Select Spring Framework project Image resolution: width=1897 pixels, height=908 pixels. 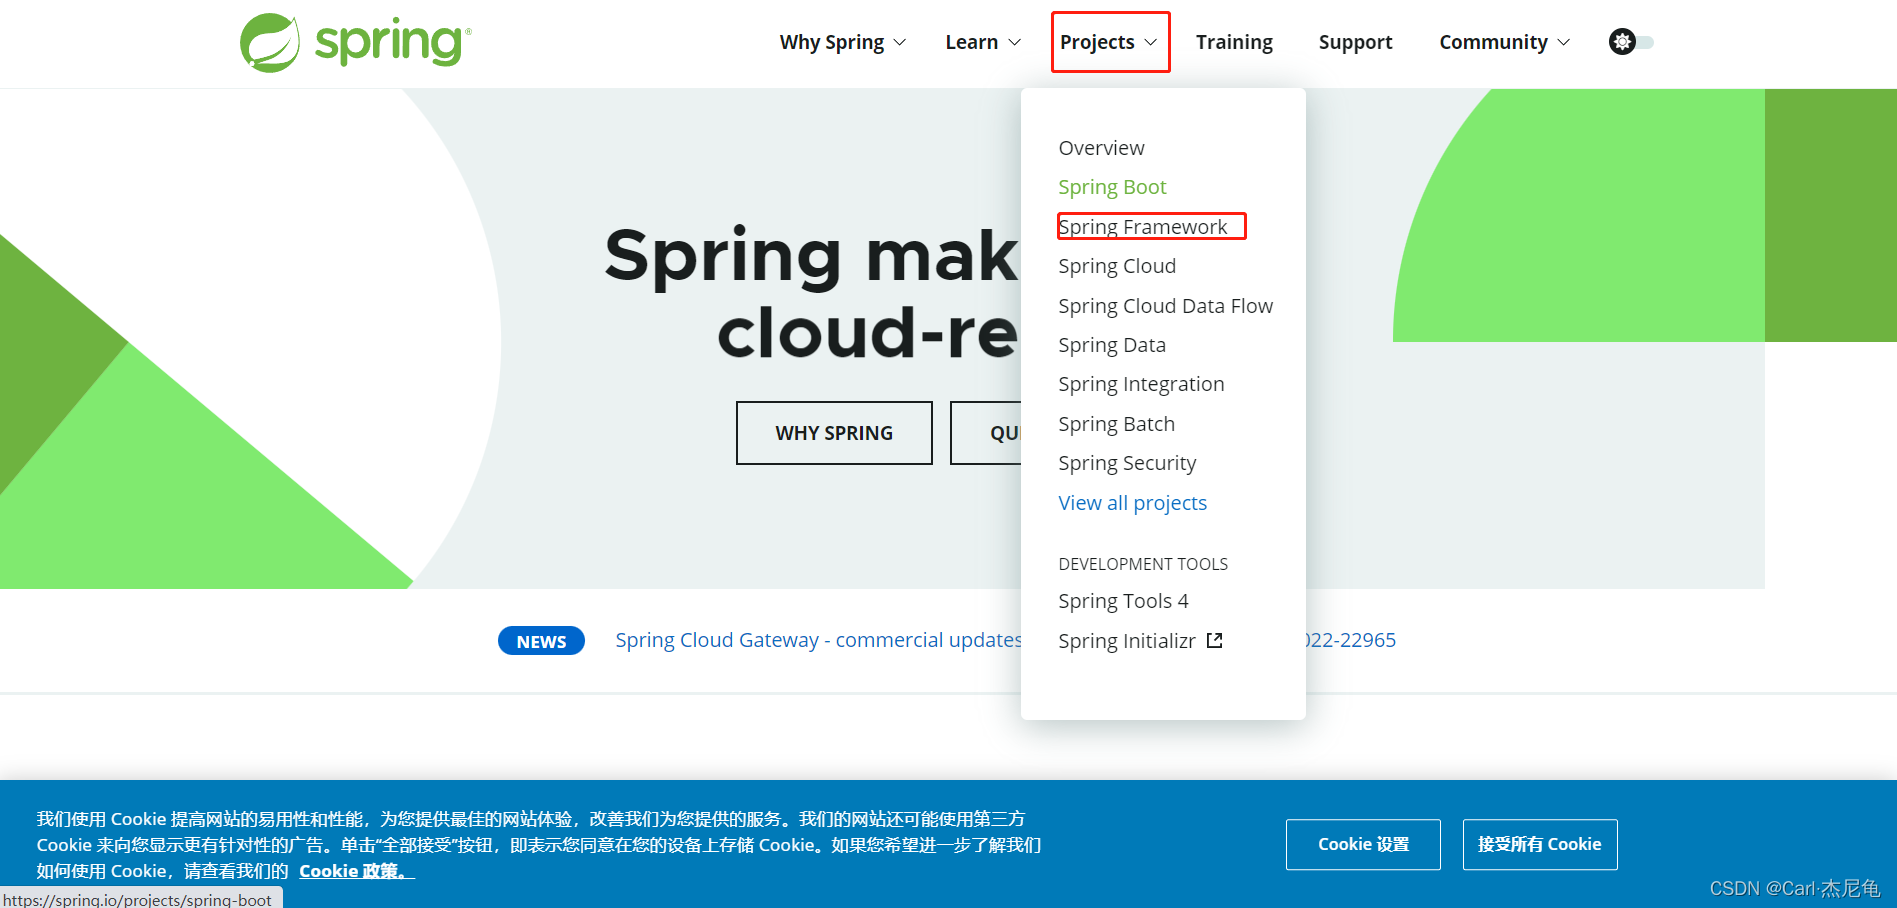[1143, 227]
